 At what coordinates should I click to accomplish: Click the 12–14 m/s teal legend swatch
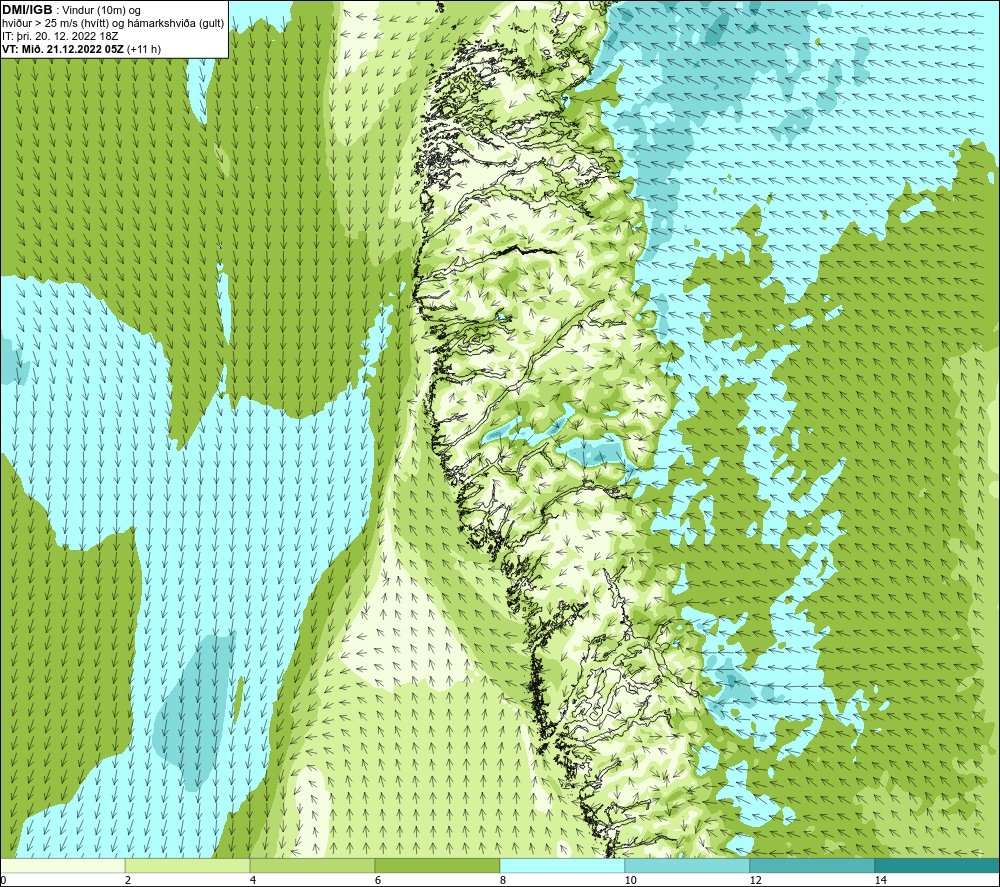click(x=812, y=865)
